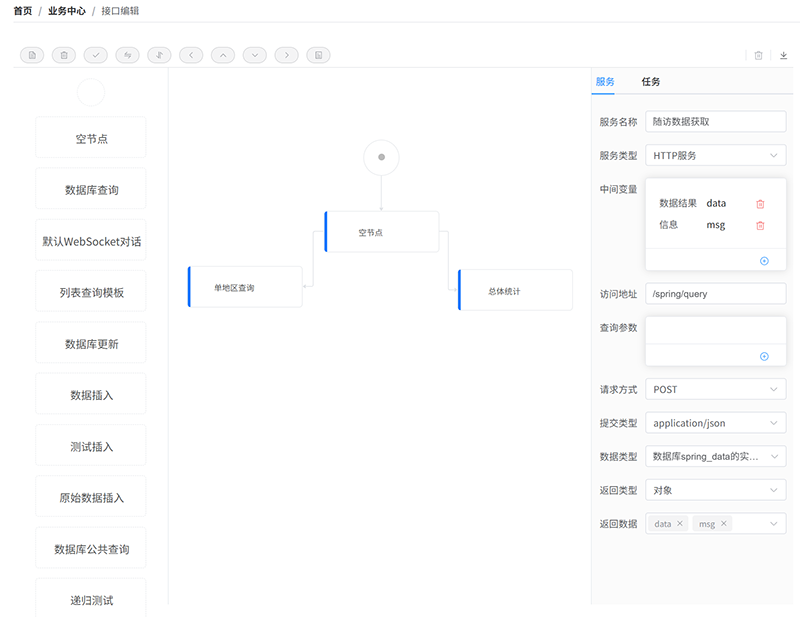800x617 pixels.
Task: Remove the data tag from 返回数据
Action: click(680, 524)
